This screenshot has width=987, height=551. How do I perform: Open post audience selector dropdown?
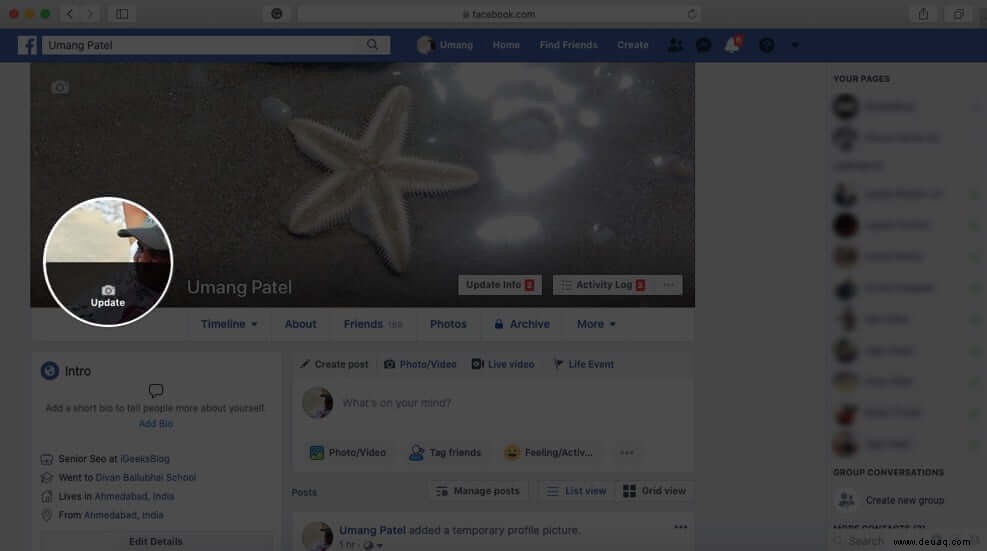click(372, 545)
